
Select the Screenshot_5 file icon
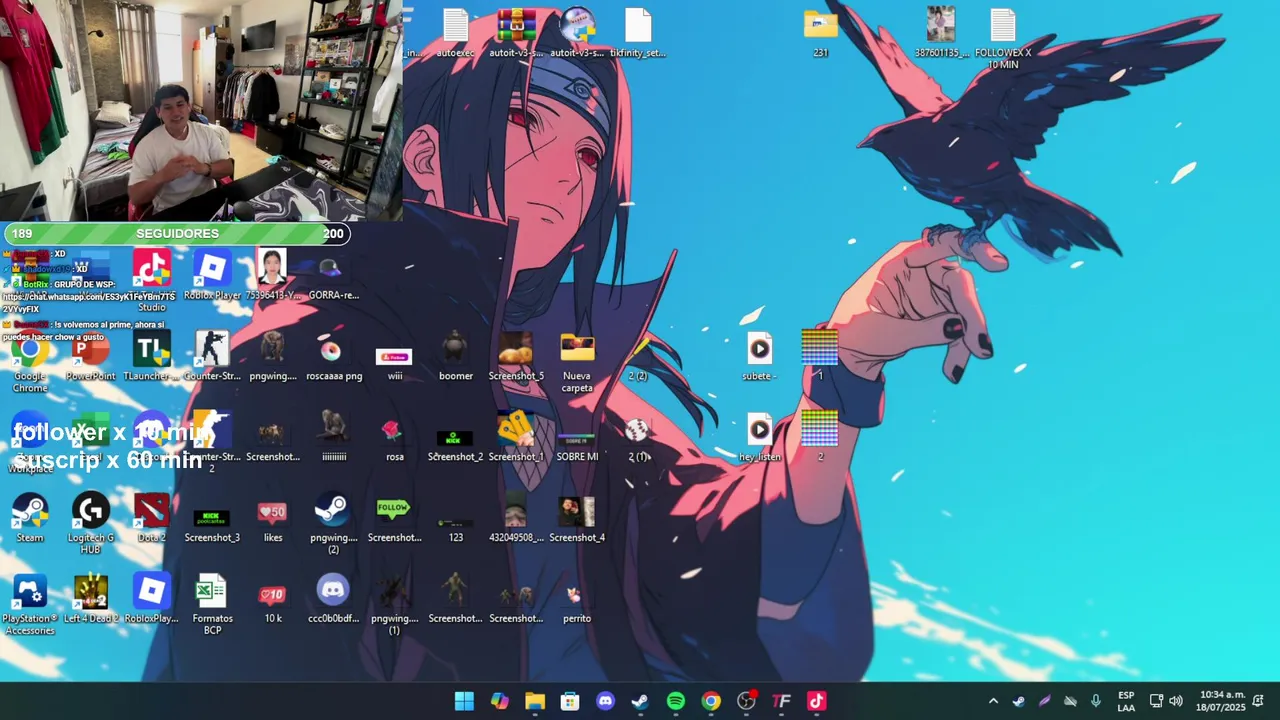516,358
